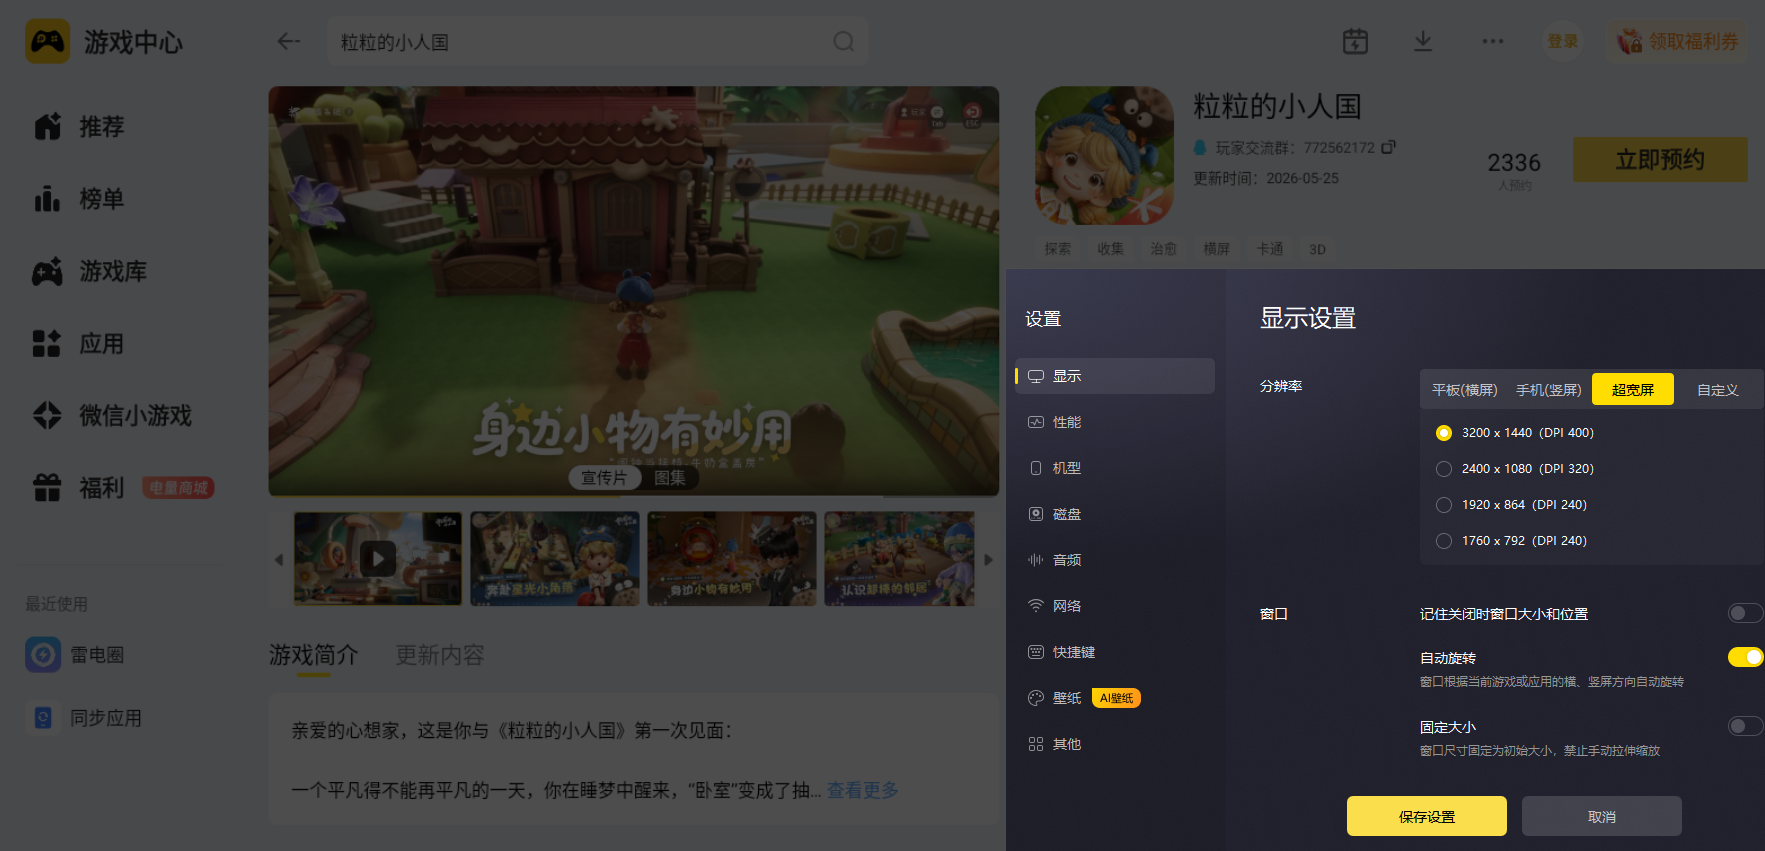
Task: Open the second screenshot thumbnail
Action: pyautogui.click(x=555, y=559)
